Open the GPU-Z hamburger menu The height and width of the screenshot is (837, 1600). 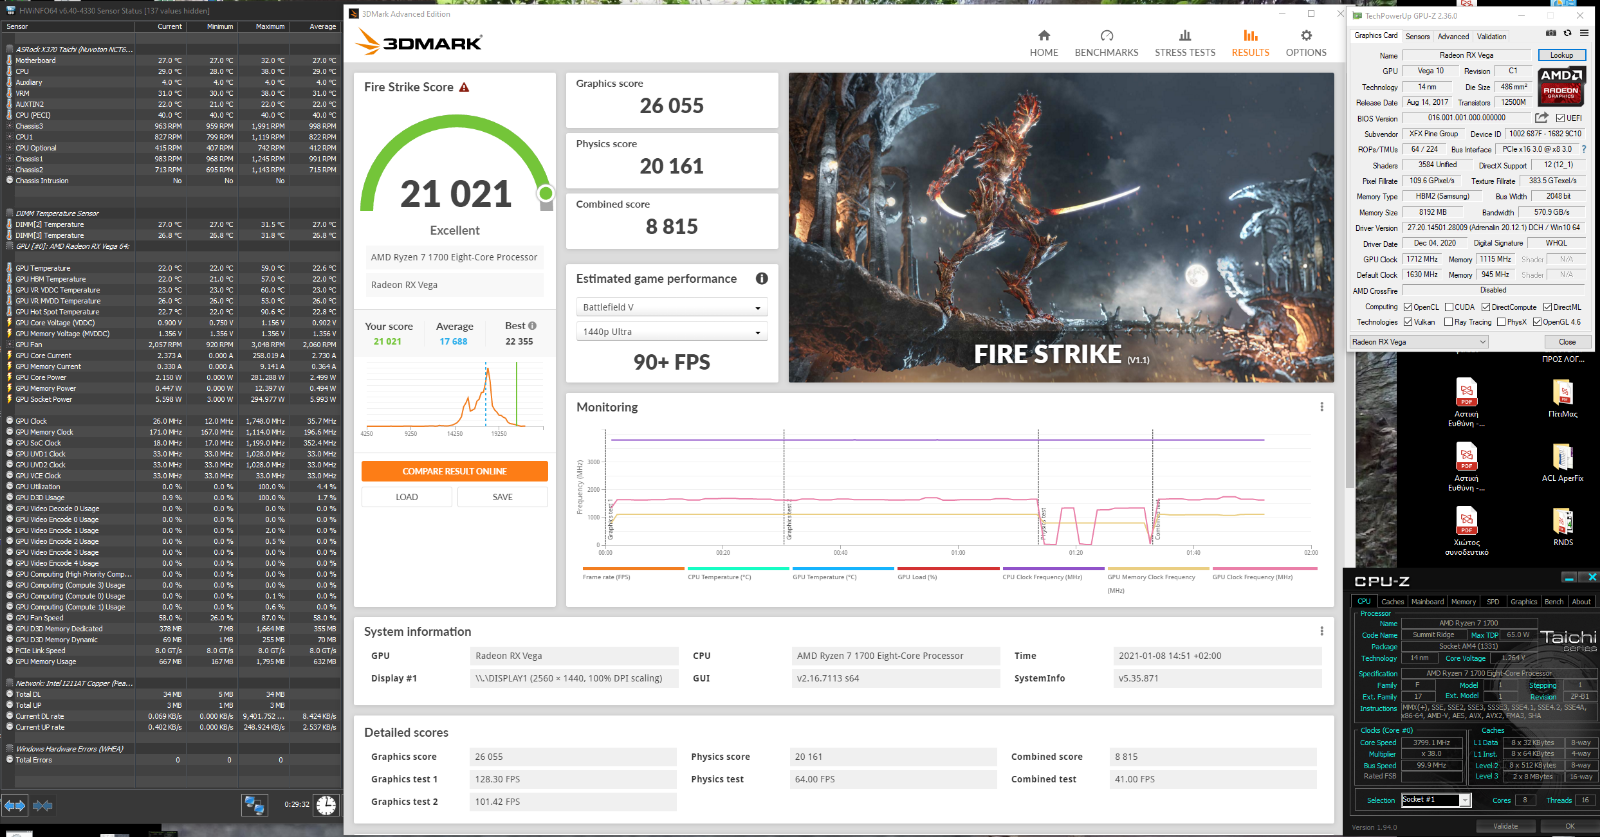(1584, 33)
